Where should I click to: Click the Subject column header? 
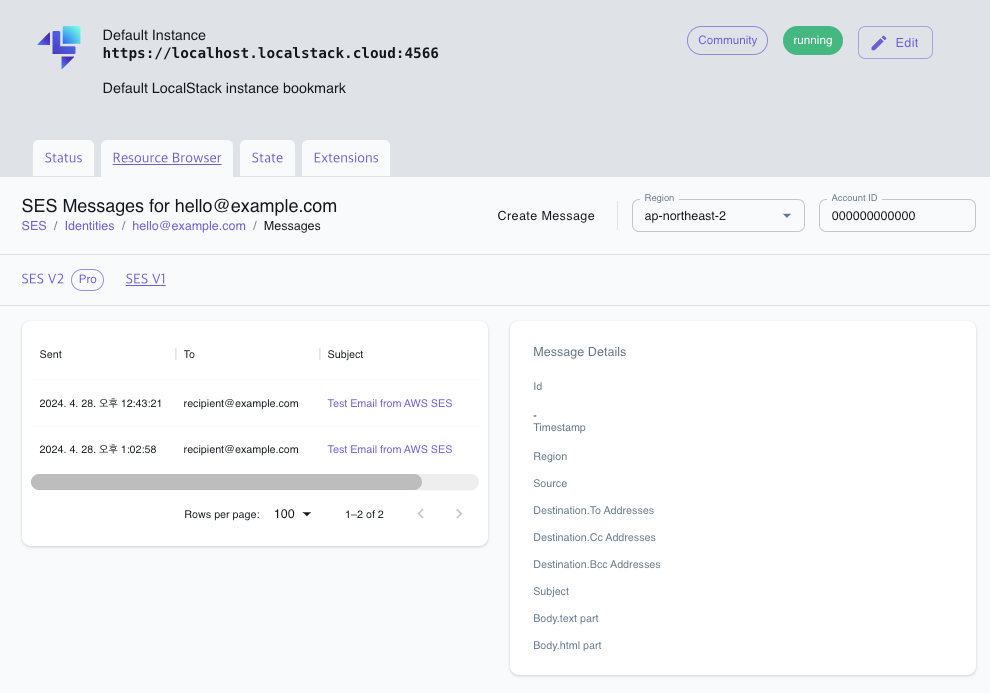pos(345,355)
